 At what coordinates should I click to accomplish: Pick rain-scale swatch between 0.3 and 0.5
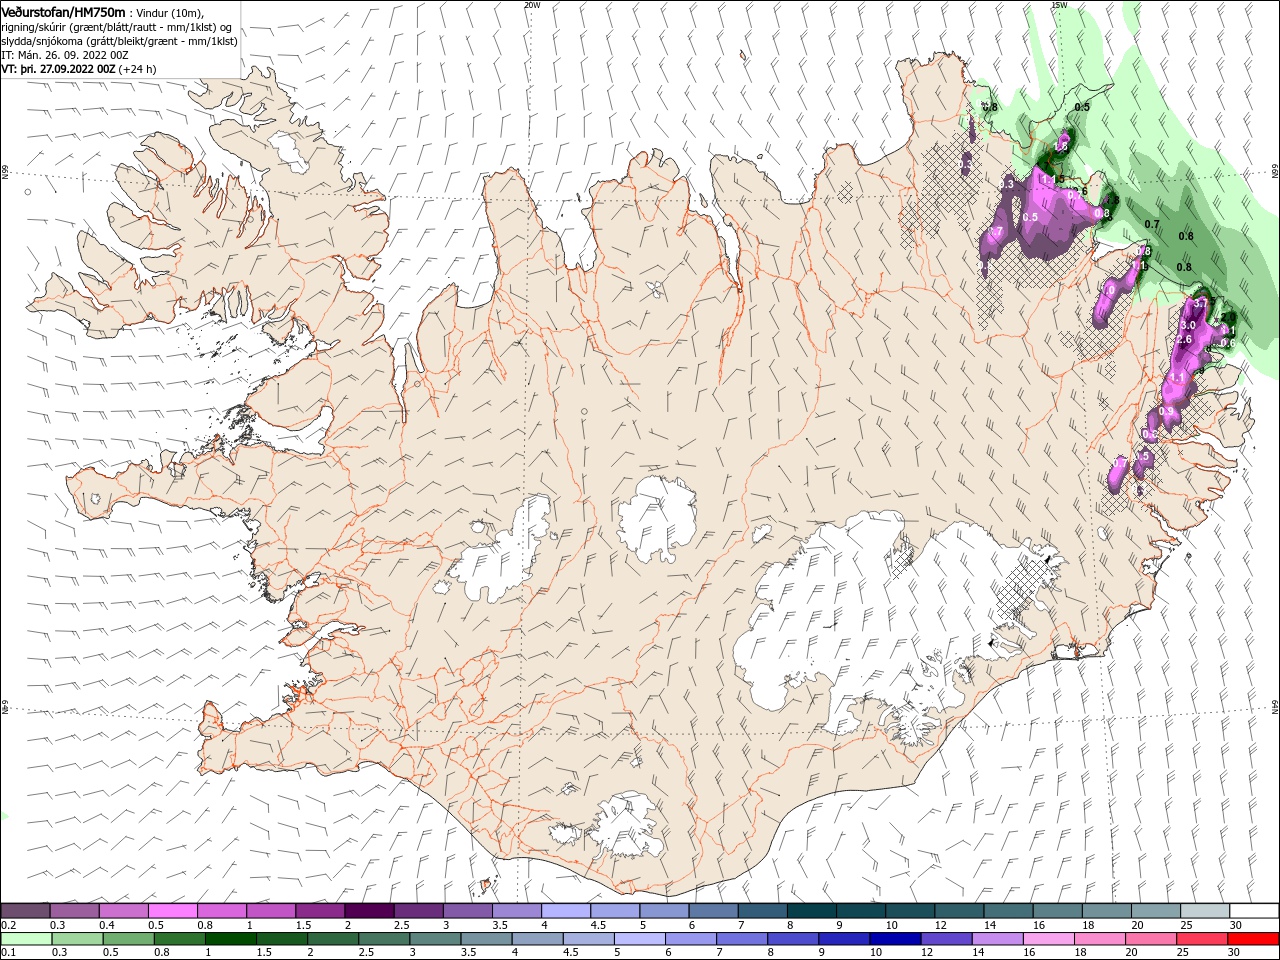pos(78,939)
